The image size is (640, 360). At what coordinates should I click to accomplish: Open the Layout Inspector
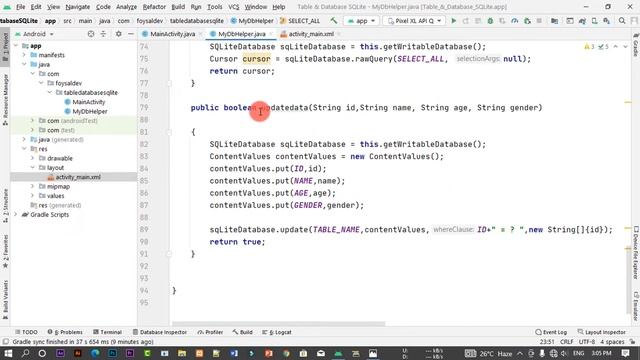(602, 332)
